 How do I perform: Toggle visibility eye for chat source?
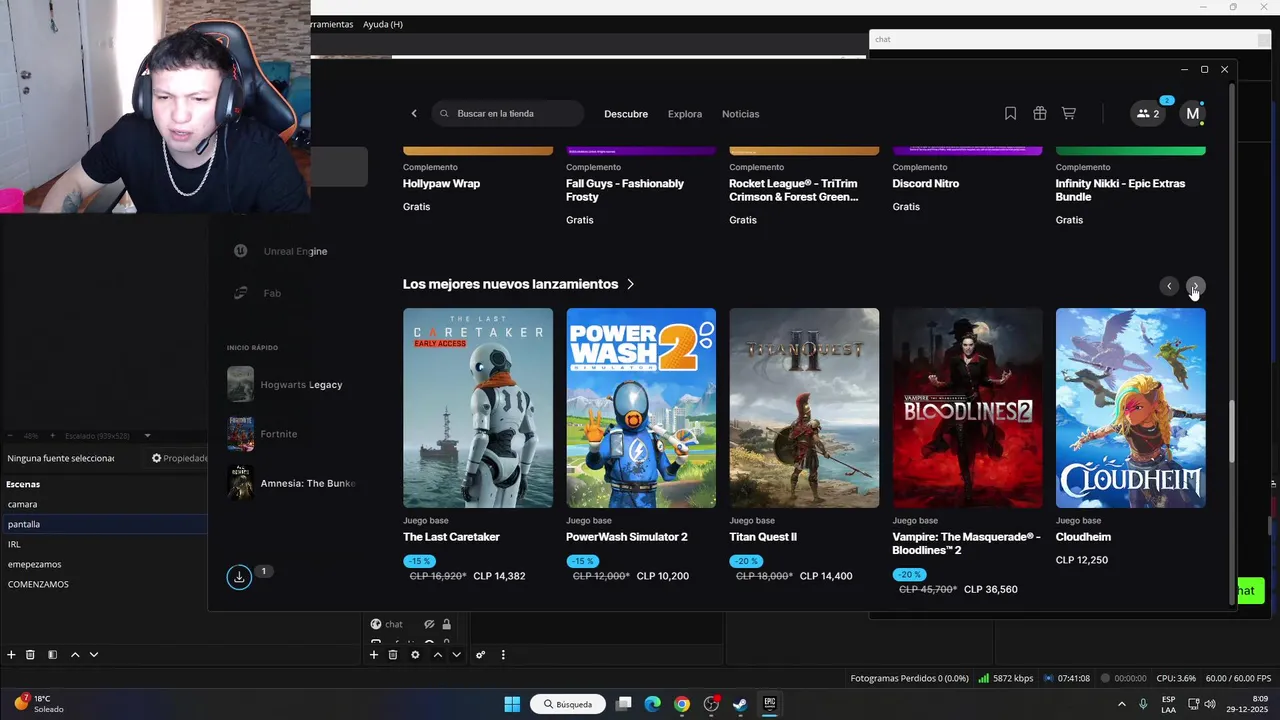point(429,624)
